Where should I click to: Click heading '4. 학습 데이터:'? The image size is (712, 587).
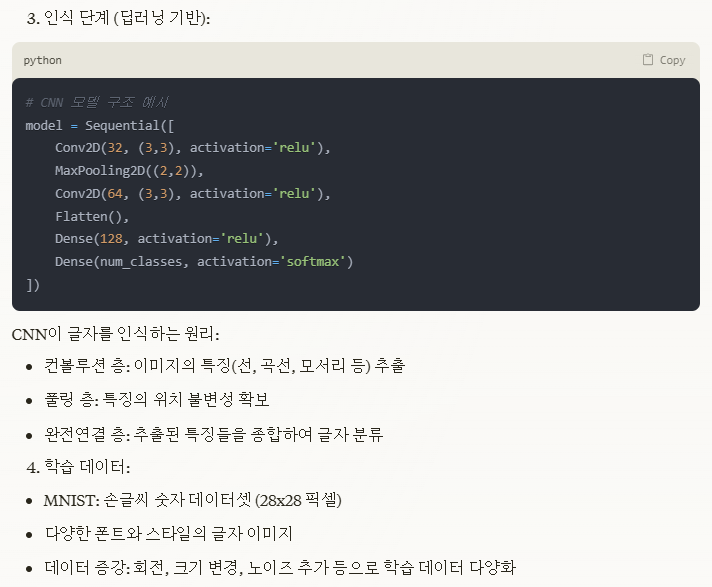(x=78, y=467)
